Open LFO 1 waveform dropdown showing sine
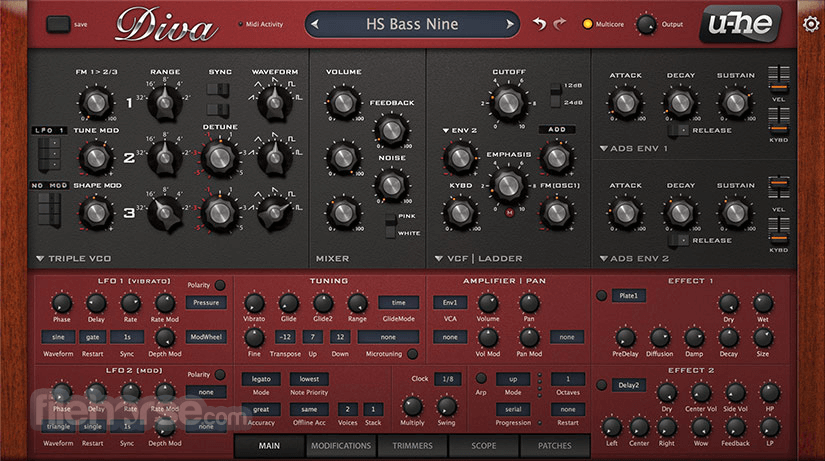The height and width of the screenshot is (461, 825). 58,337
